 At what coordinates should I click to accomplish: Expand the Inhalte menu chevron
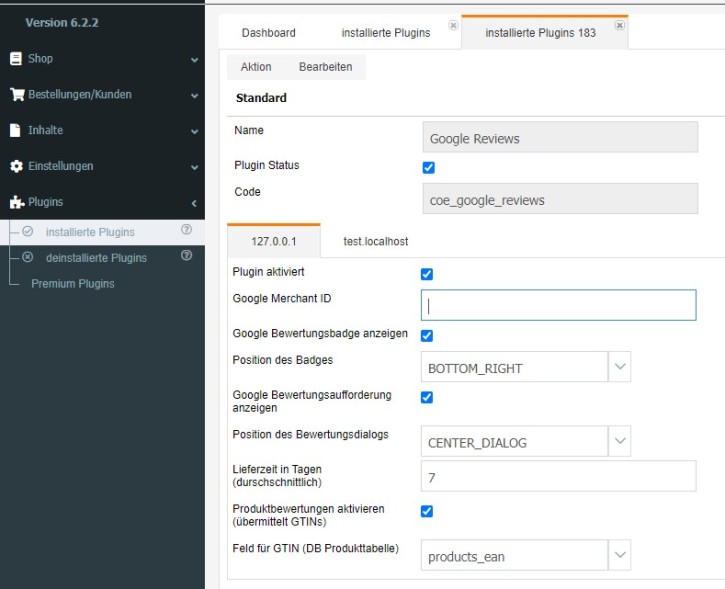point(195,132)
